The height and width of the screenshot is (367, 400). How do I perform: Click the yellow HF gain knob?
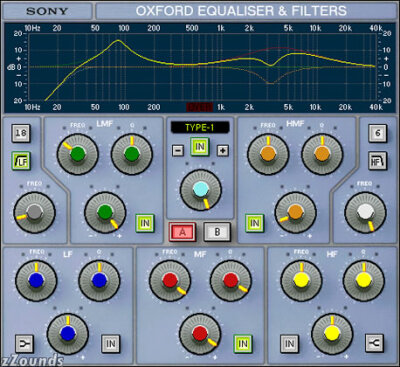pyautogui.click(x=332, y=334)
